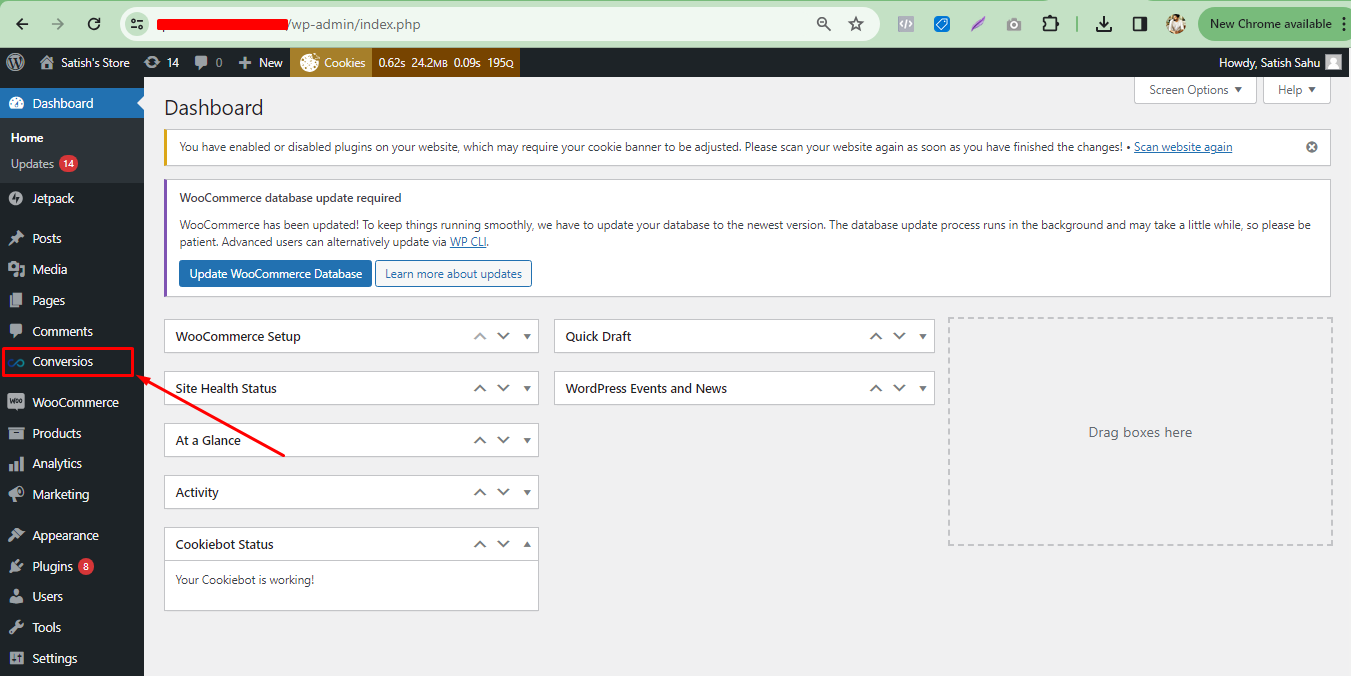Image resolution: width=1351 pixels, height=676 pixels.
Task: Reload the page
Action: click(x=94, y=24)
